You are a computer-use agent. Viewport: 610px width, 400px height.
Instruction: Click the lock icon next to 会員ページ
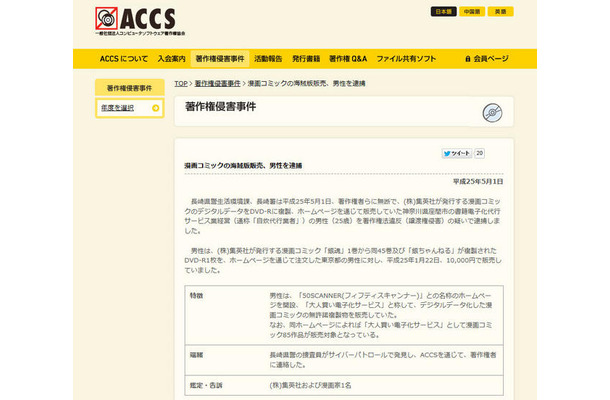tap(468, 59)
